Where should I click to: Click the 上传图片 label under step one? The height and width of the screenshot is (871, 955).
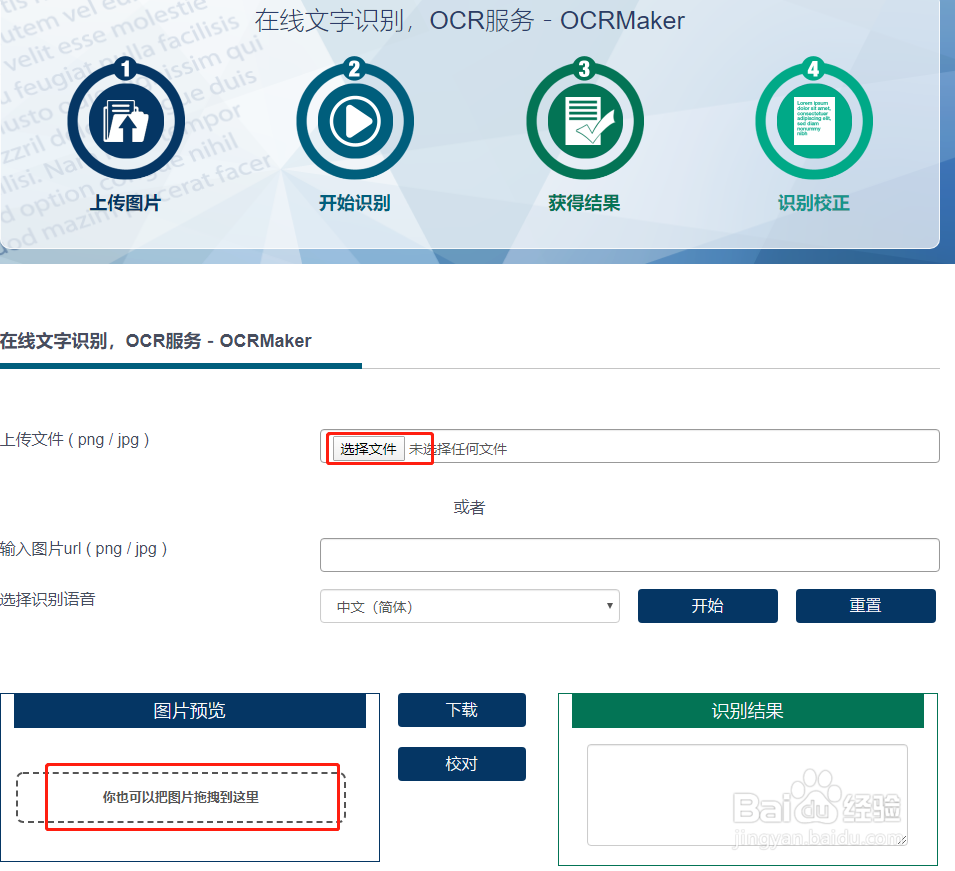coord(125,203)
